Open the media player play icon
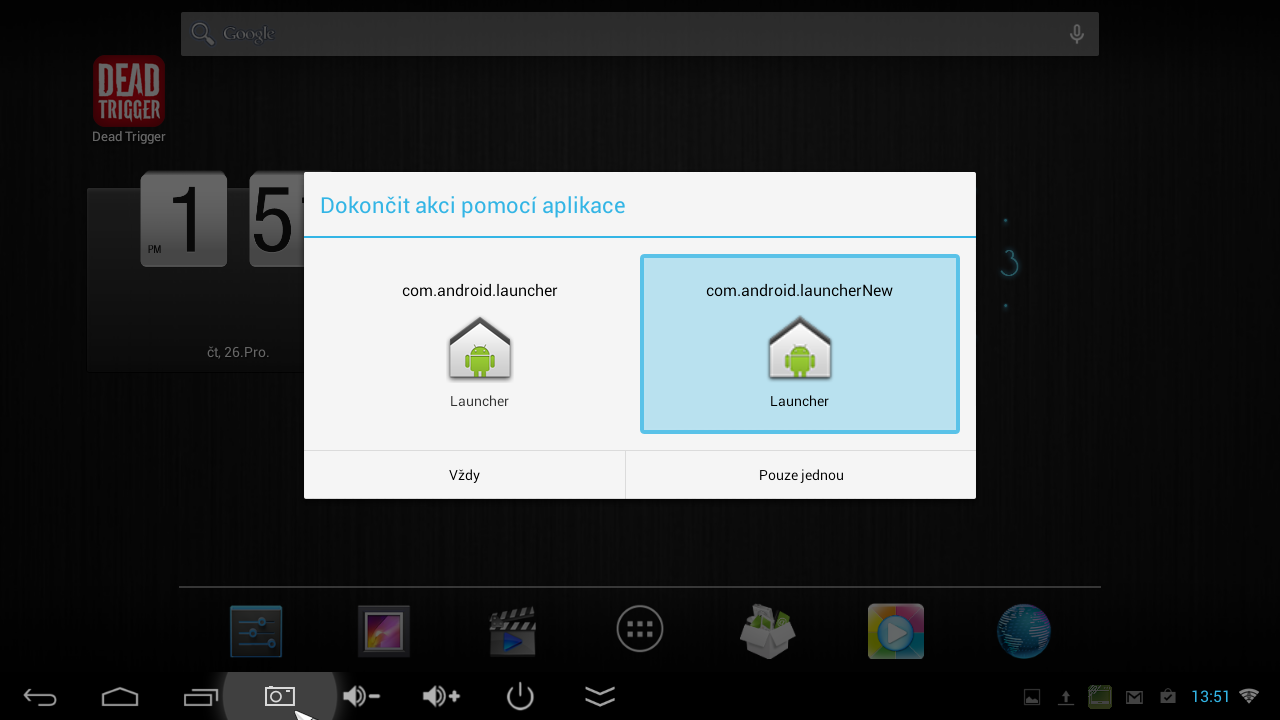This screenshot has width=1280, height=720. point(895,631)
